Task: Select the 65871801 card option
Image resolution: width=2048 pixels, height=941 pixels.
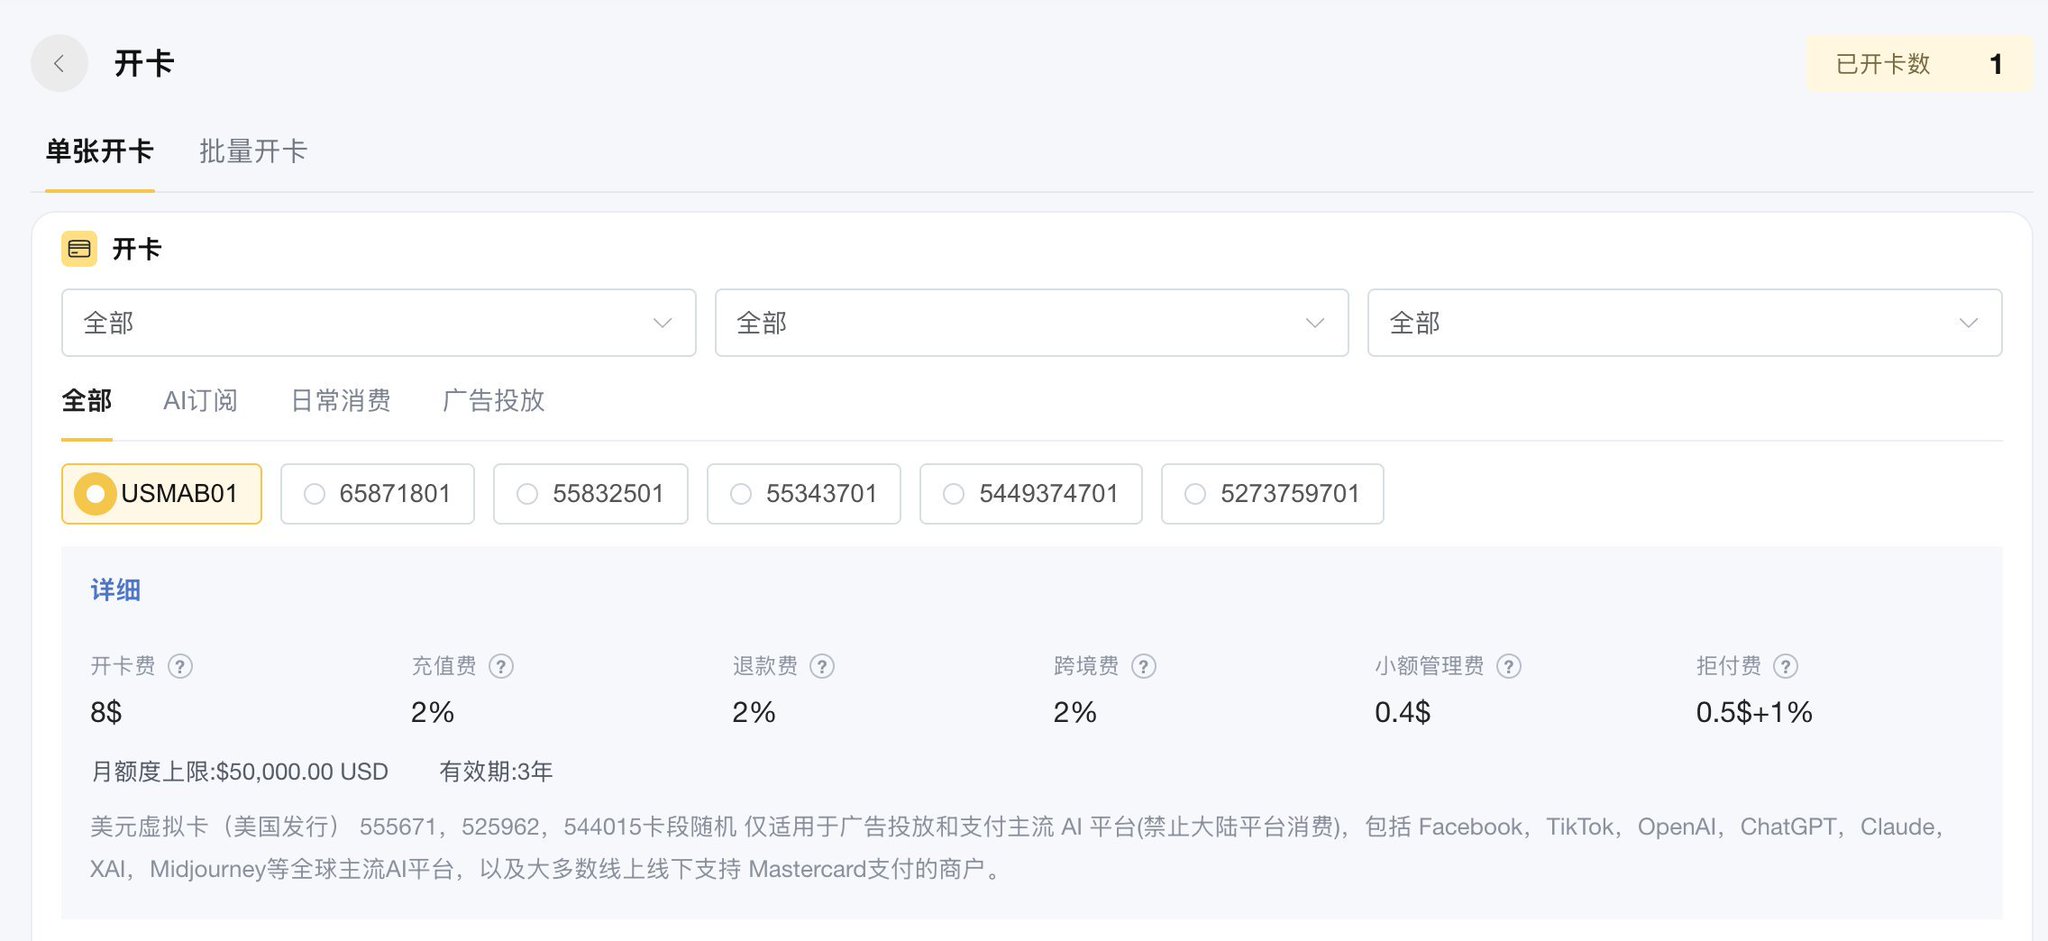Action: tap(377, 494)
